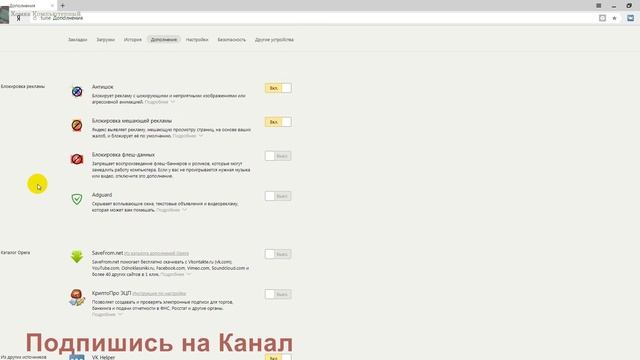The height and width of the screenshot is (360, 640).
Task: Click the Антишок extension title
Action: 102,87
